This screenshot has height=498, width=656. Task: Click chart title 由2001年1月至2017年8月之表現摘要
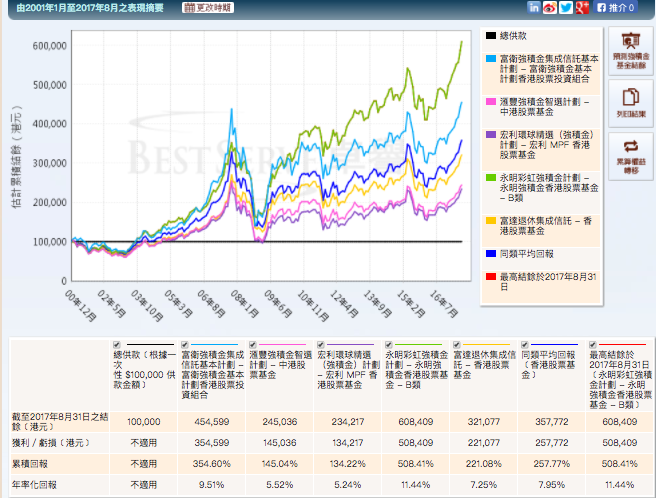click(x=90, y=8)
